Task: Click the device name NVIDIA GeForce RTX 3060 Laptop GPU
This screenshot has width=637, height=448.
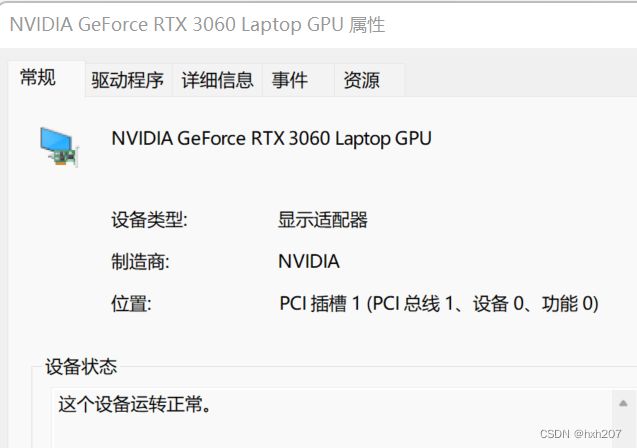Action: [271, 139]
